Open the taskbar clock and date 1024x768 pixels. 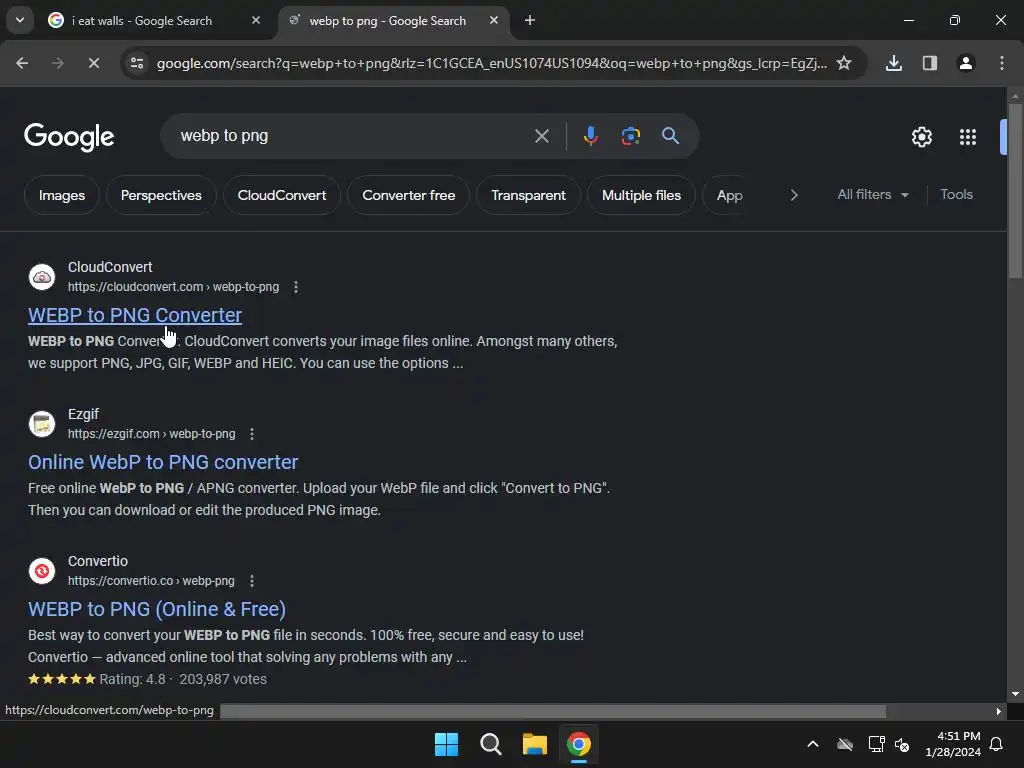tap(953, 744)
